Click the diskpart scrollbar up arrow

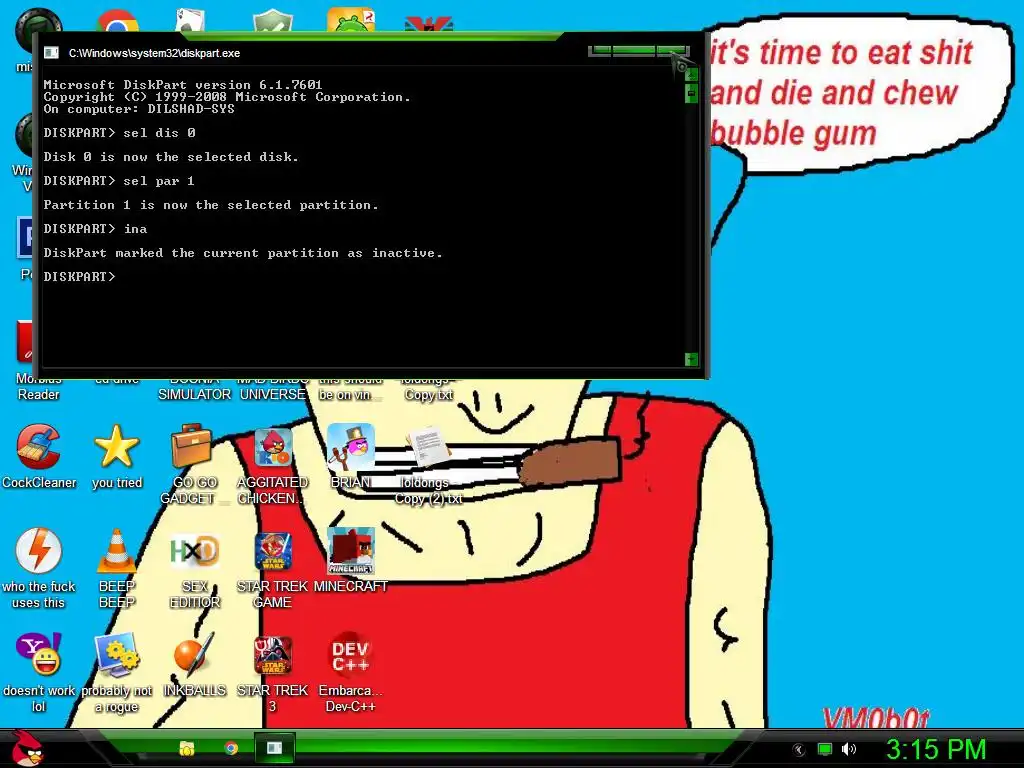click(x=691, y=74)
